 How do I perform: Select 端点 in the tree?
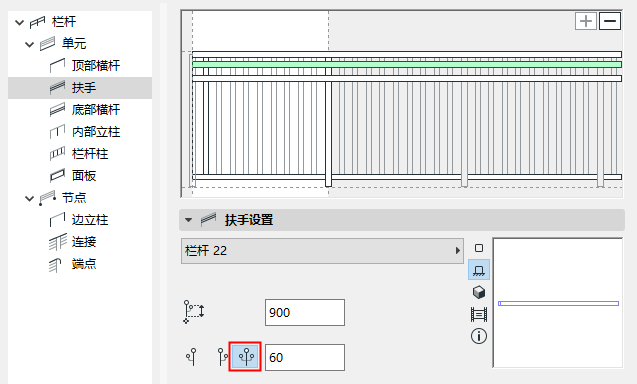pos(84,264)
